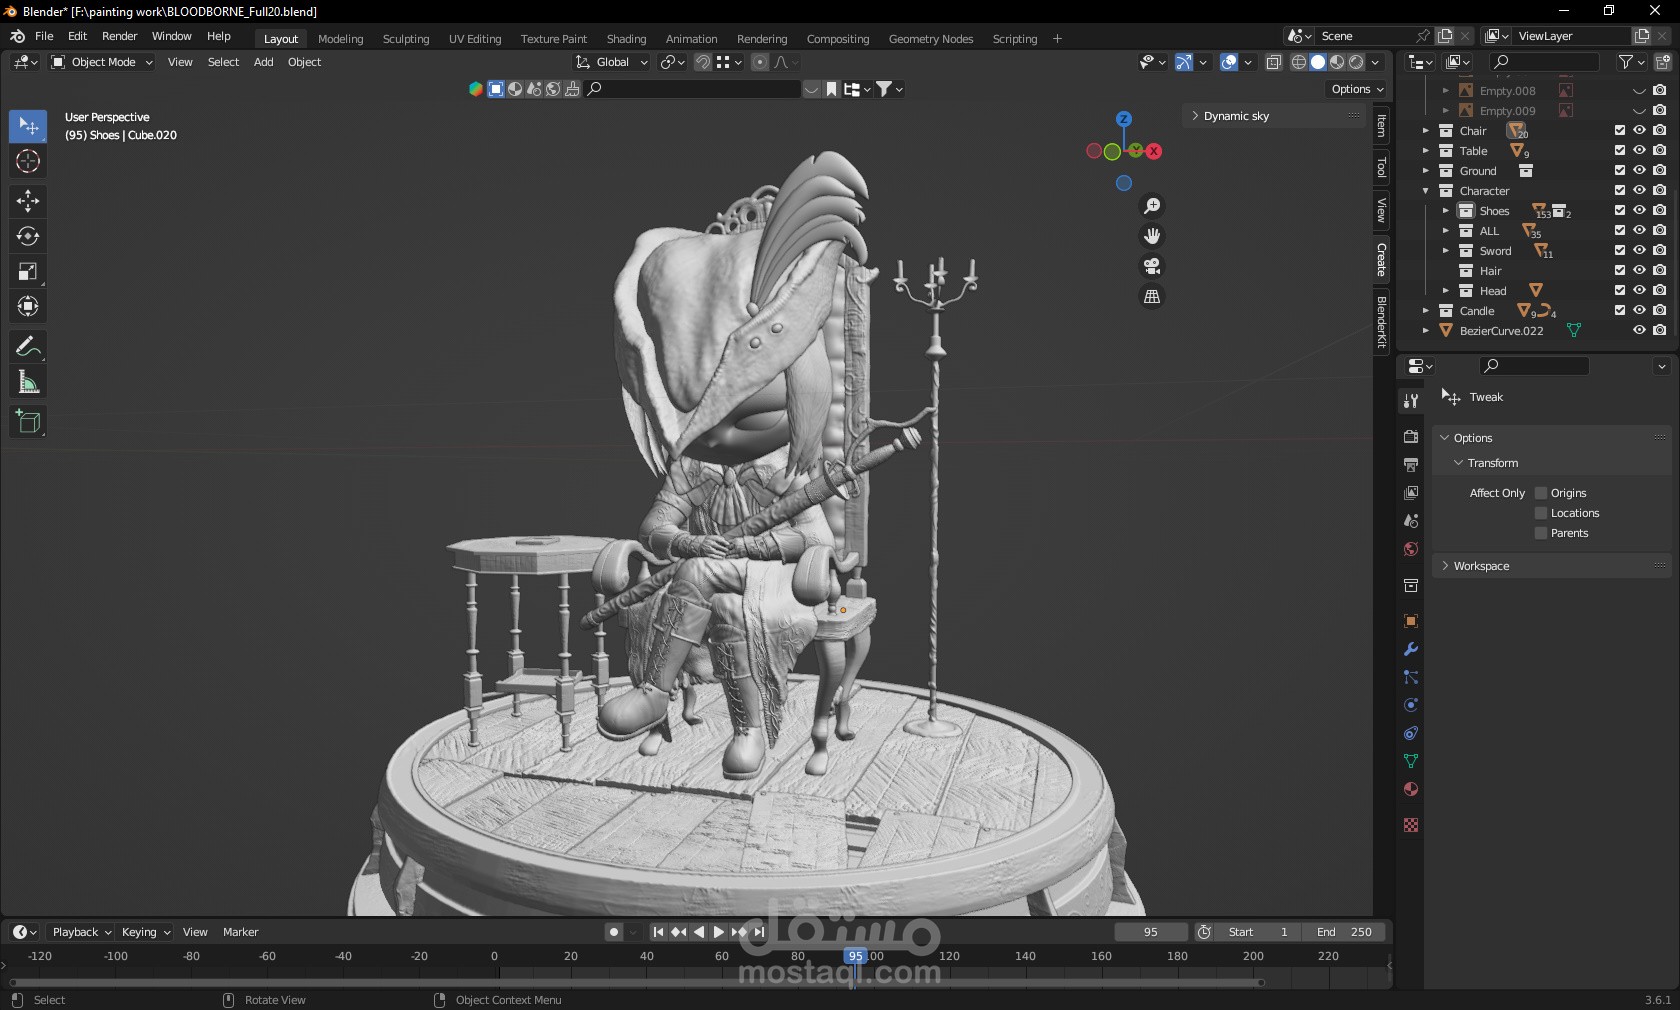Hide BezierCurve.022 in viewport

click(1639, 330)
